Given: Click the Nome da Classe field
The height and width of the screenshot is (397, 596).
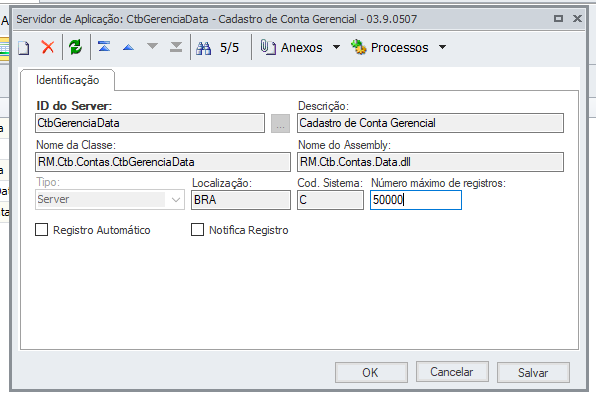Looking at the screenshot, I should (163, 162).
